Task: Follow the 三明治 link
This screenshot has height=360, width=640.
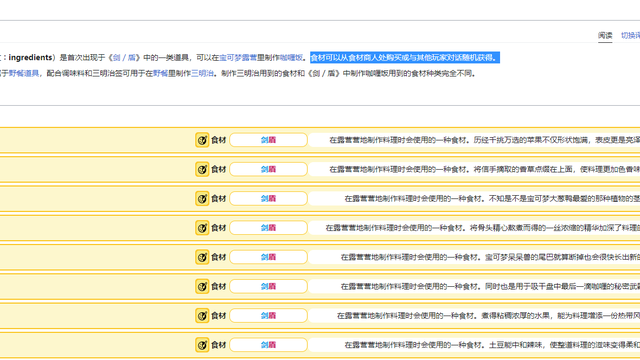Action: point(202,73)
